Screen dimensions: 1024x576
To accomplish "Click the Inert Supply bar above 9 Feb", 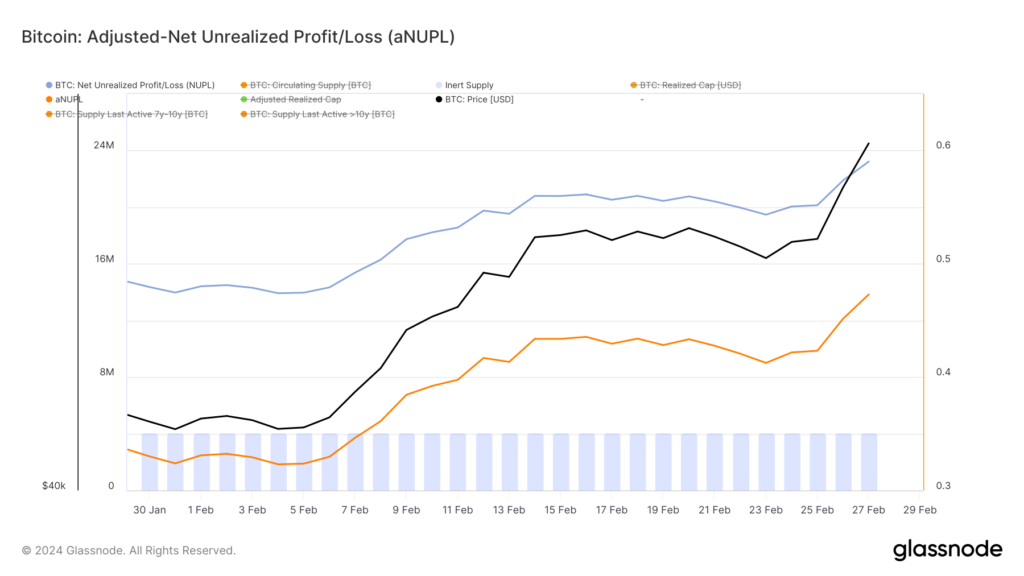I will (406, 462).
